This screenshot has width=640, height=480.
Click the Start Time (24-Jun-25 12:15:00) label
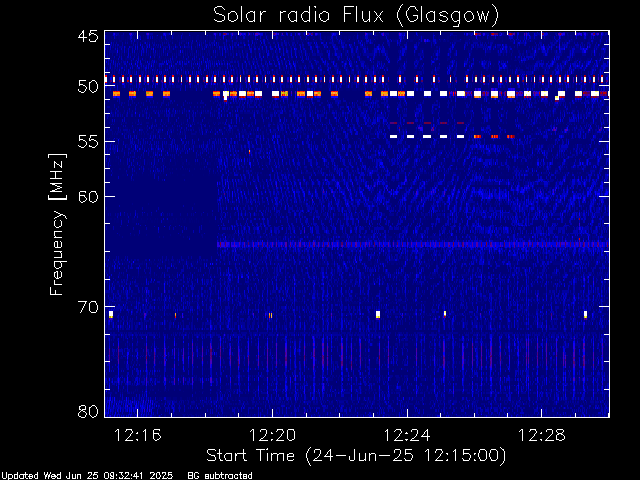click(356, 456)
